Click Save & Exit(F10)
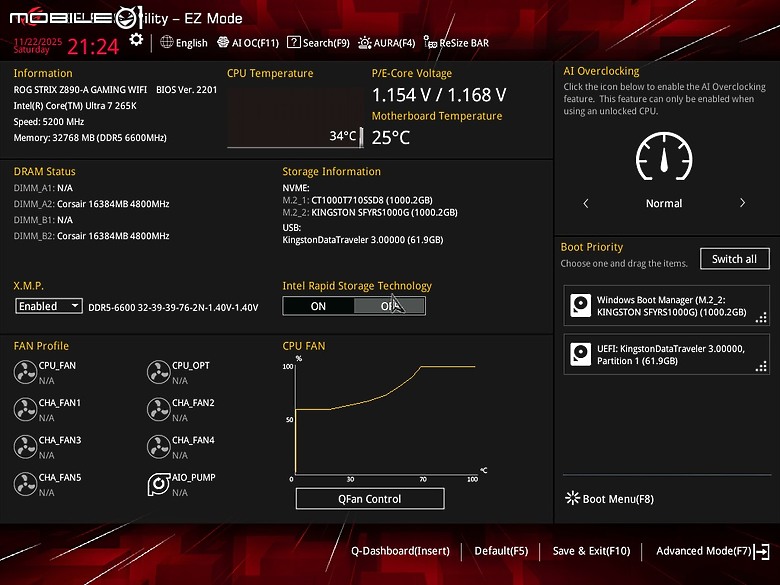This screenshot has width=780, height=585. [591, 551]
